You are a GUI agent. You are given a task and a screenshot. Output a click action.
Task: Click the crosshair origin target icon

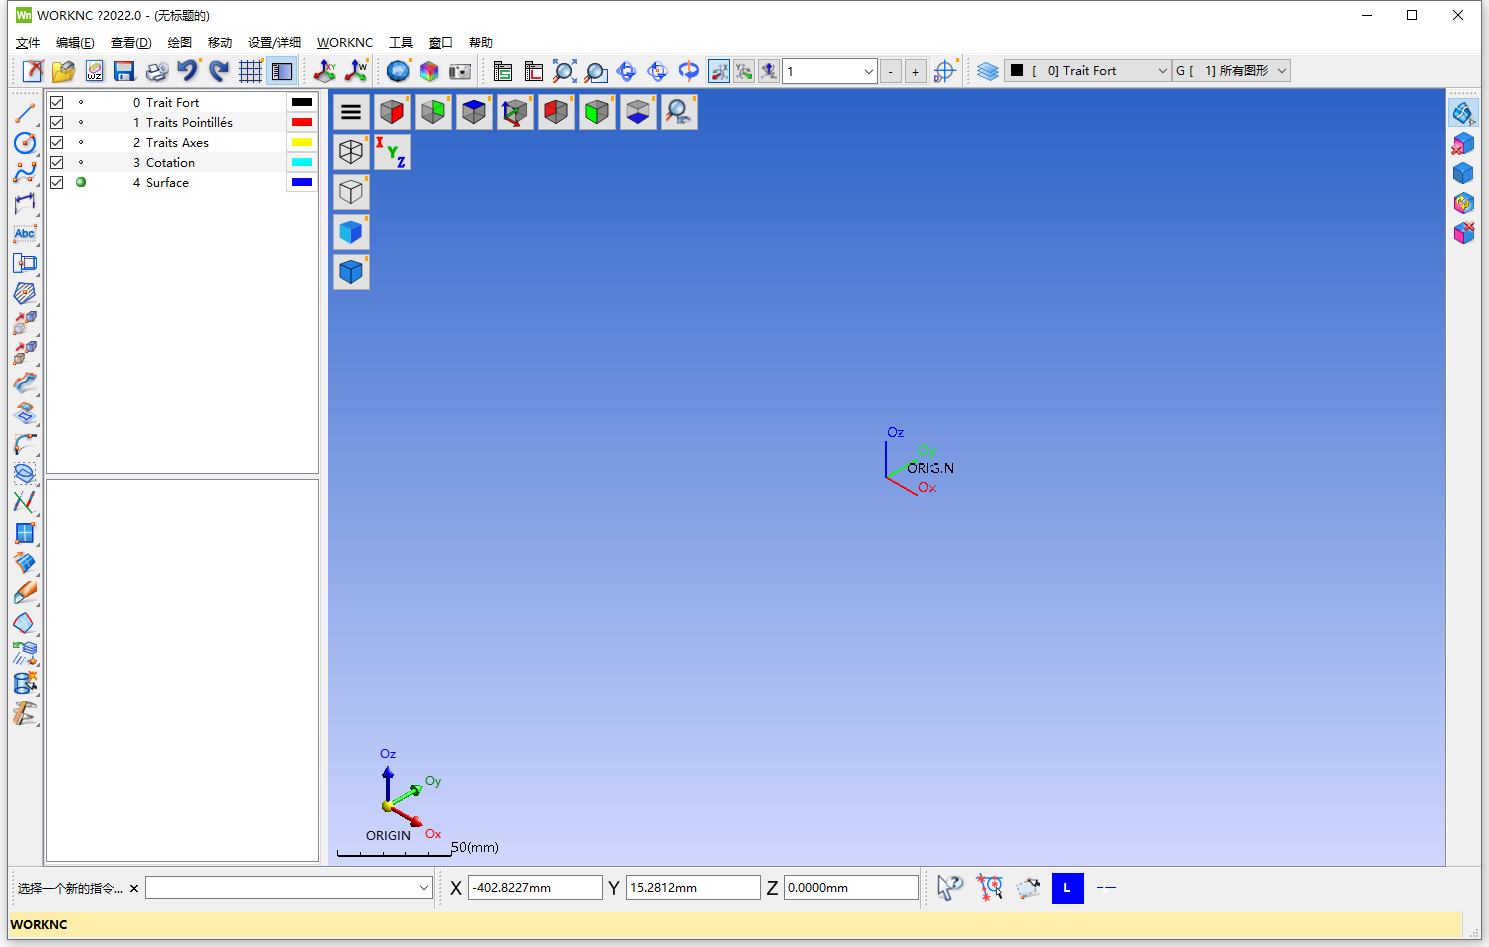945,71
